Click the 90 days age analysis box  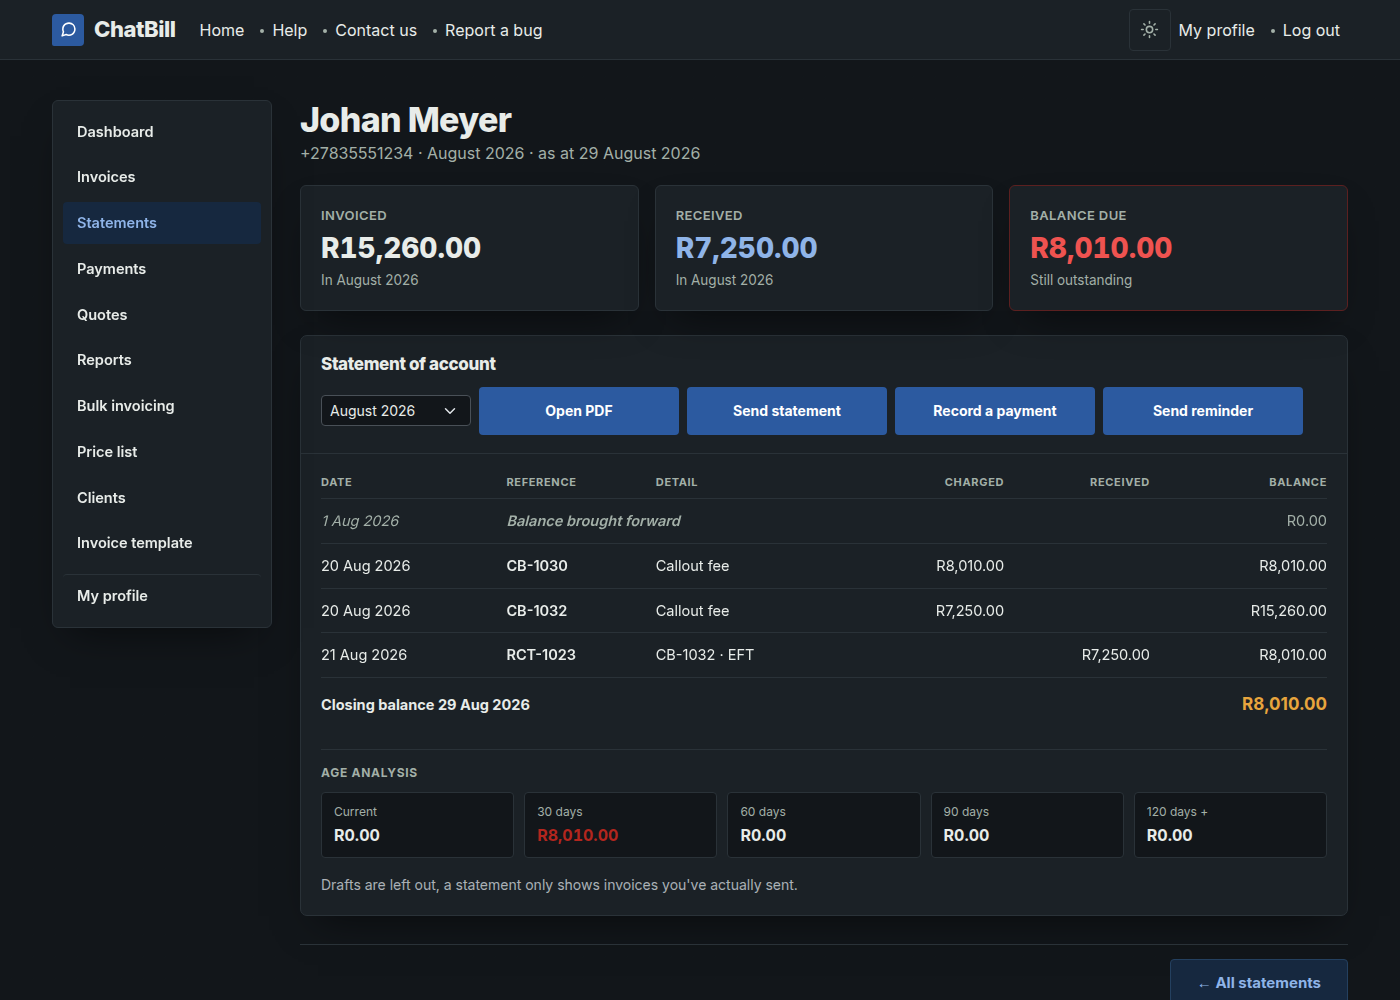point(1027,825)
